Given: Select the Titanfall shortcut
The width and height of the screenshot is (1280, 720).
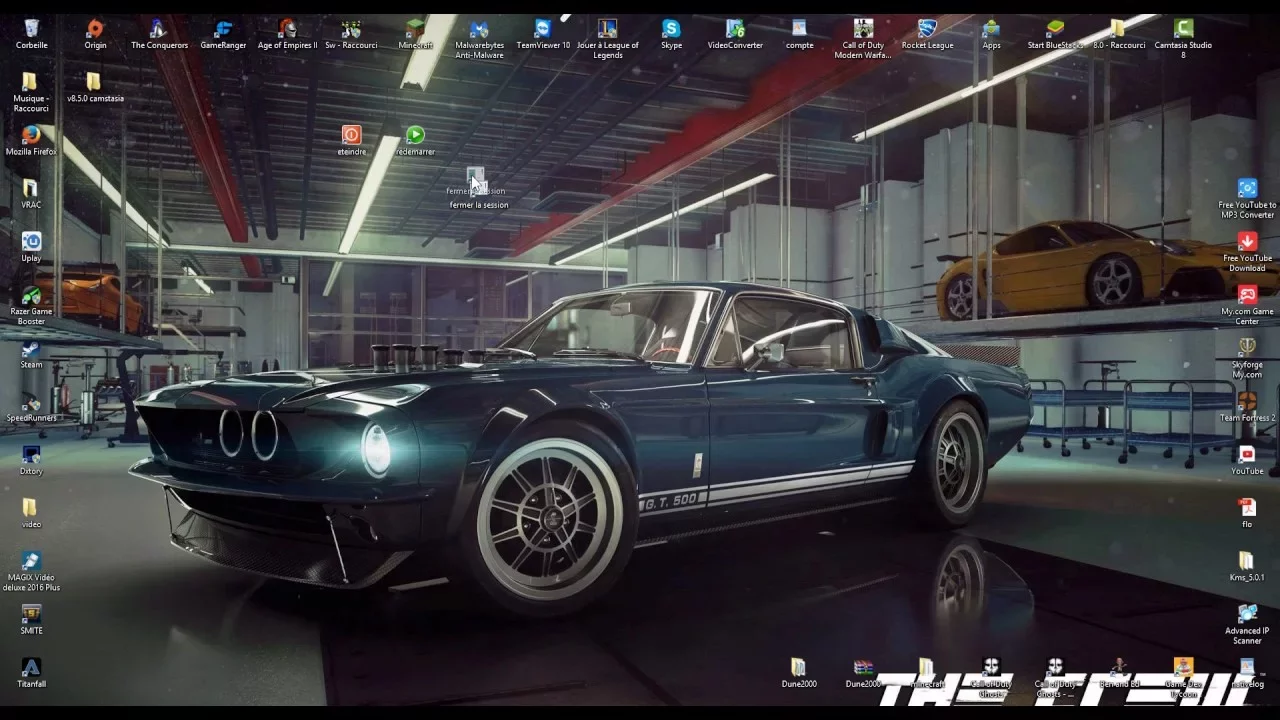Looking at the screenshot, I should (x=31, y=667).
